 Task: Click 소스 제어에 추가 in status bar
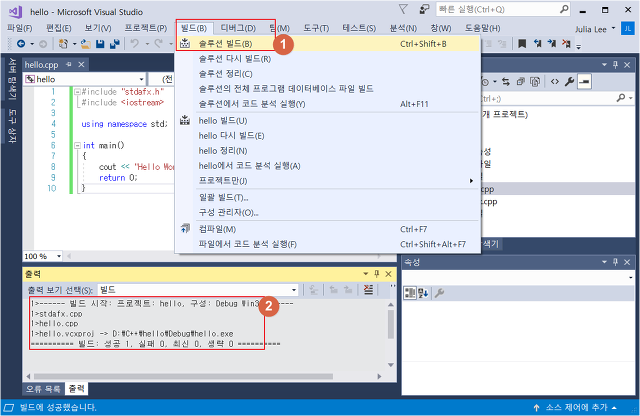click(575, 407)
